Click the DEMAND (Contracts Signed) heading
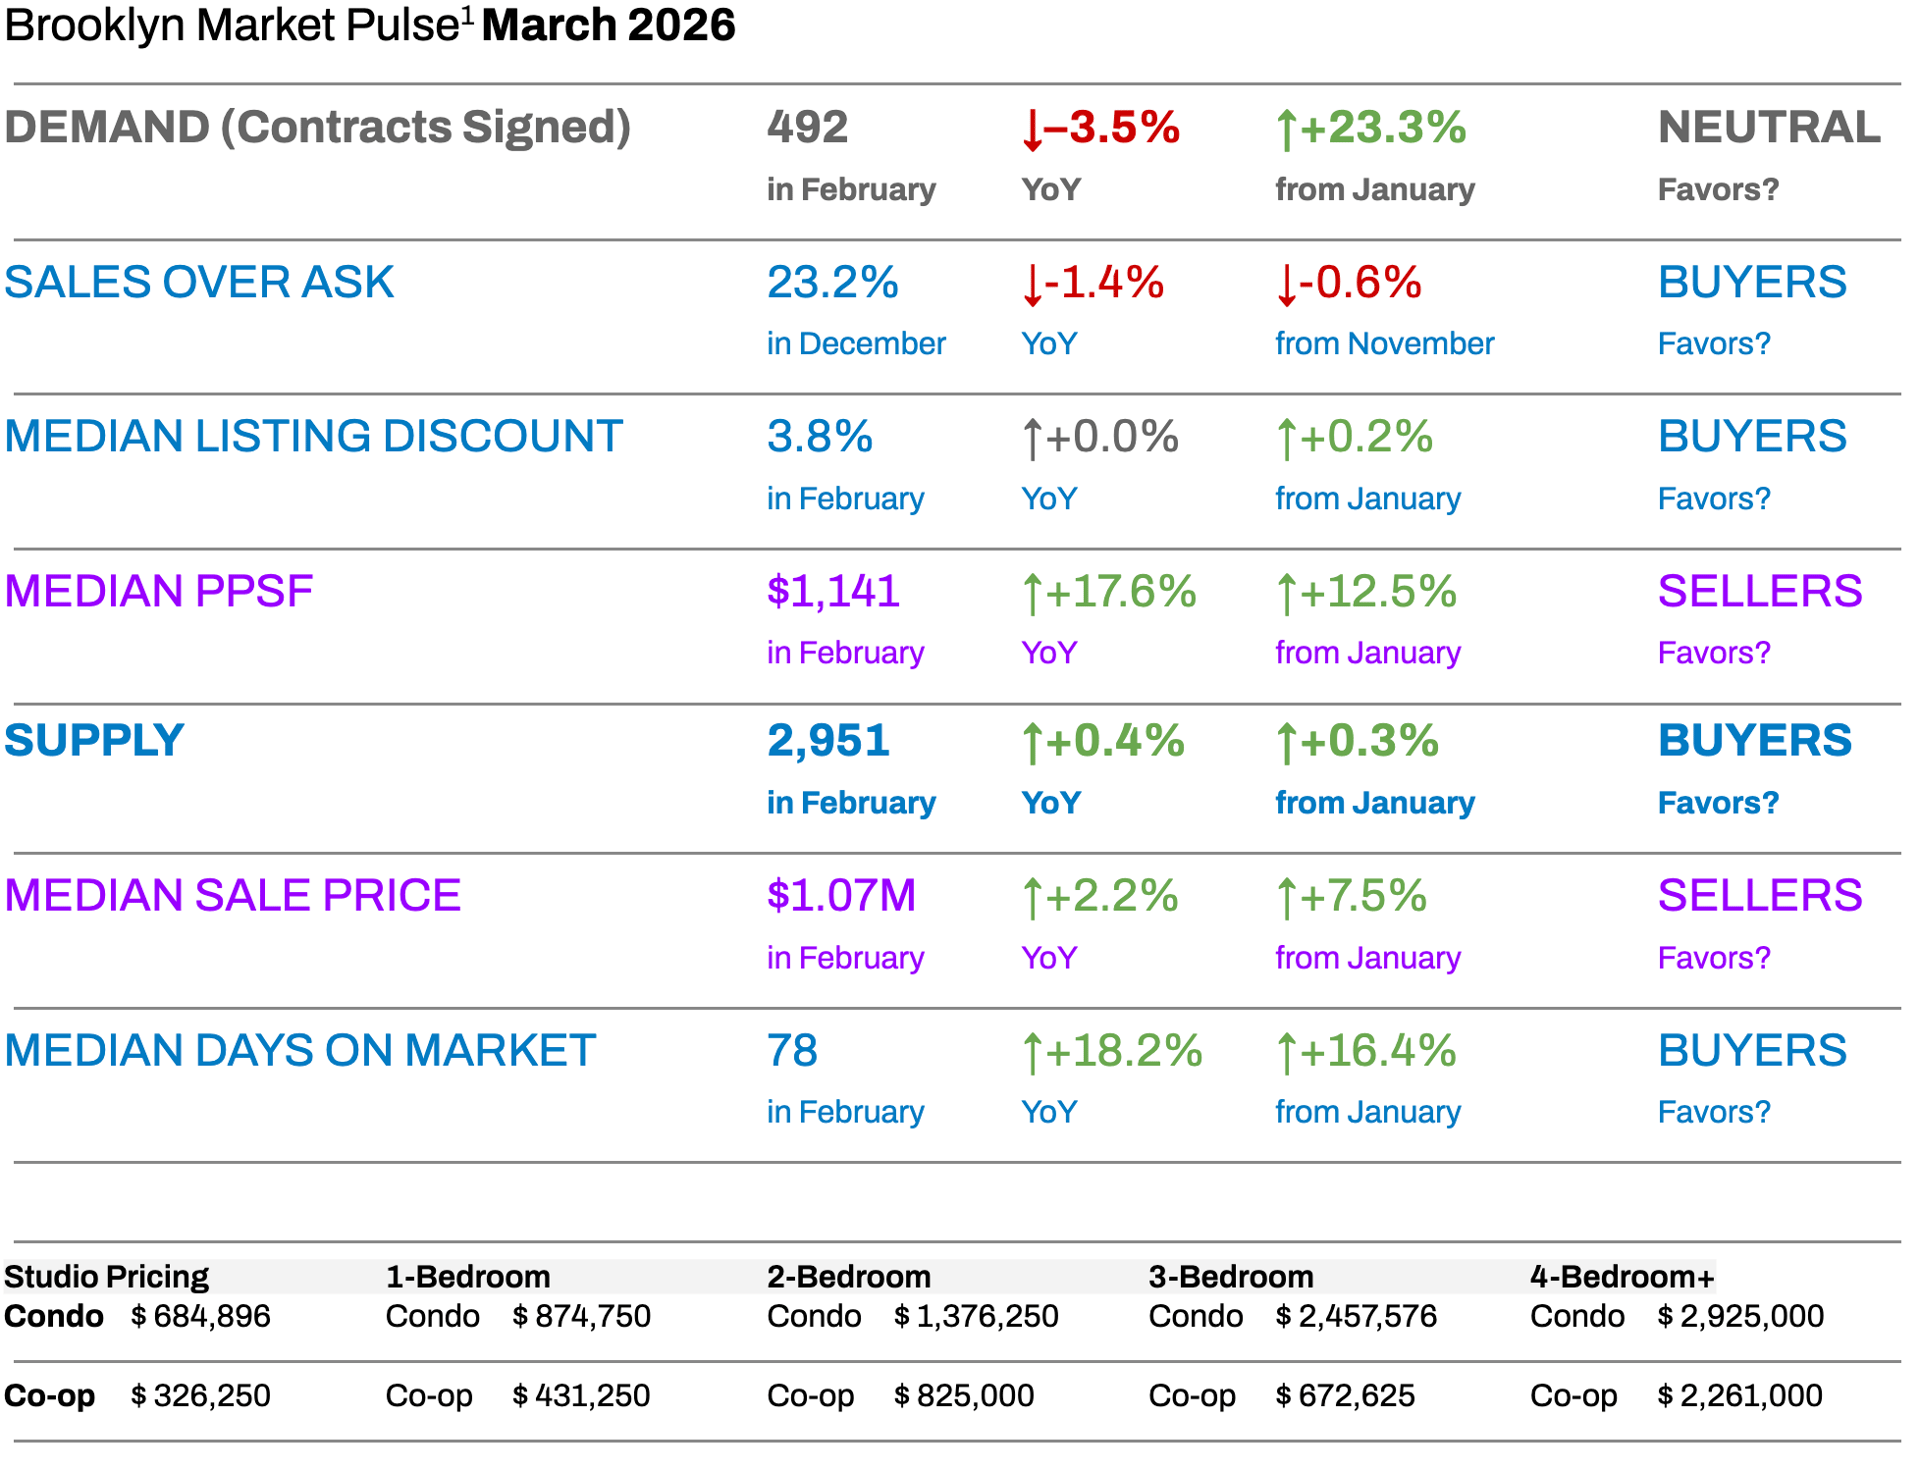 point(317,127)
